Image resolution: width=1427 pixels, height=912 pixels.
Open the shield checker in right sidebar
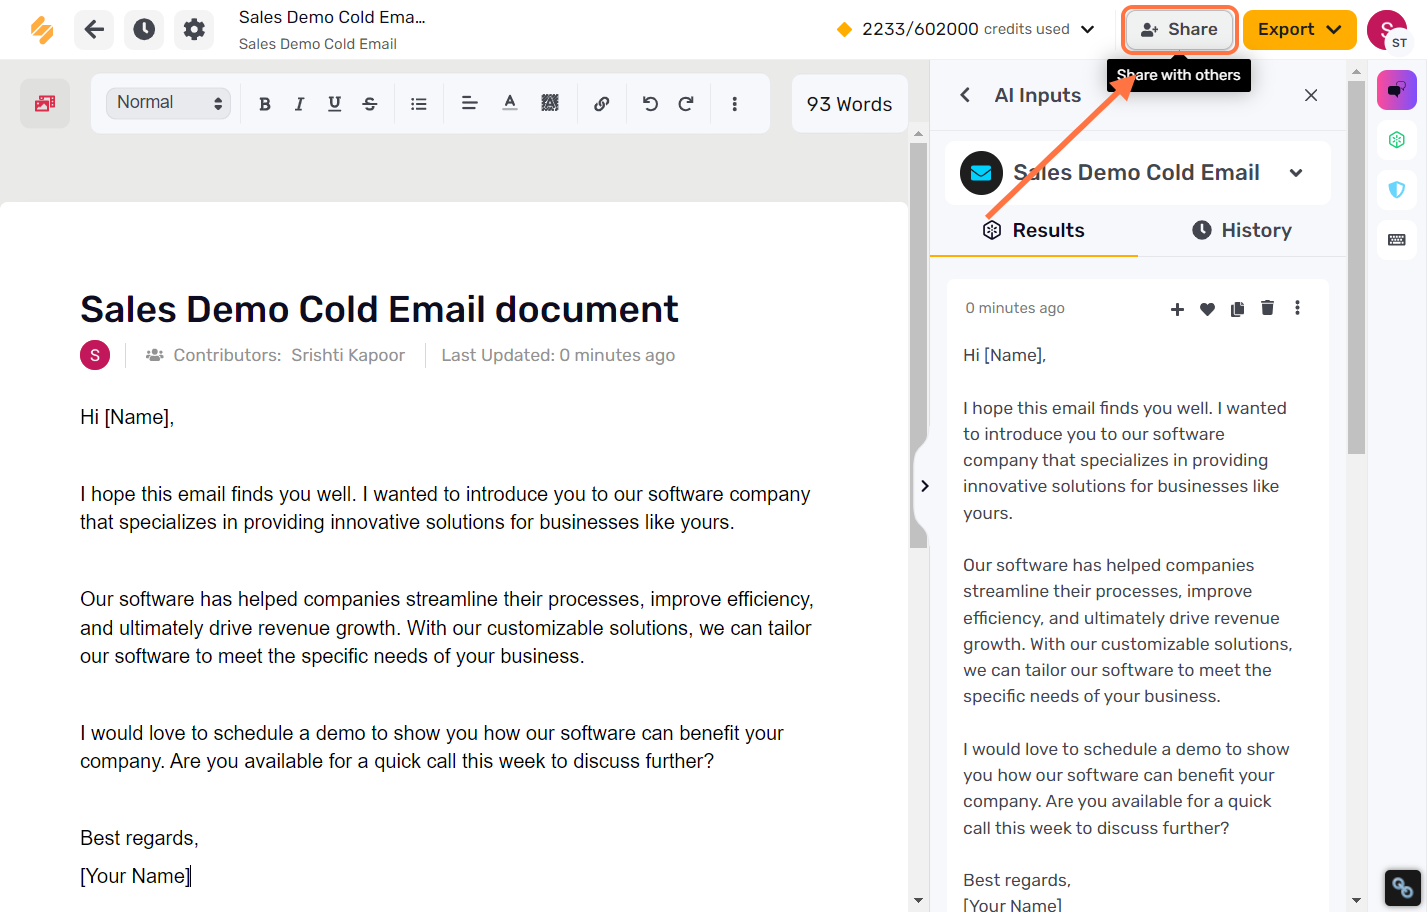(1397, 190)
